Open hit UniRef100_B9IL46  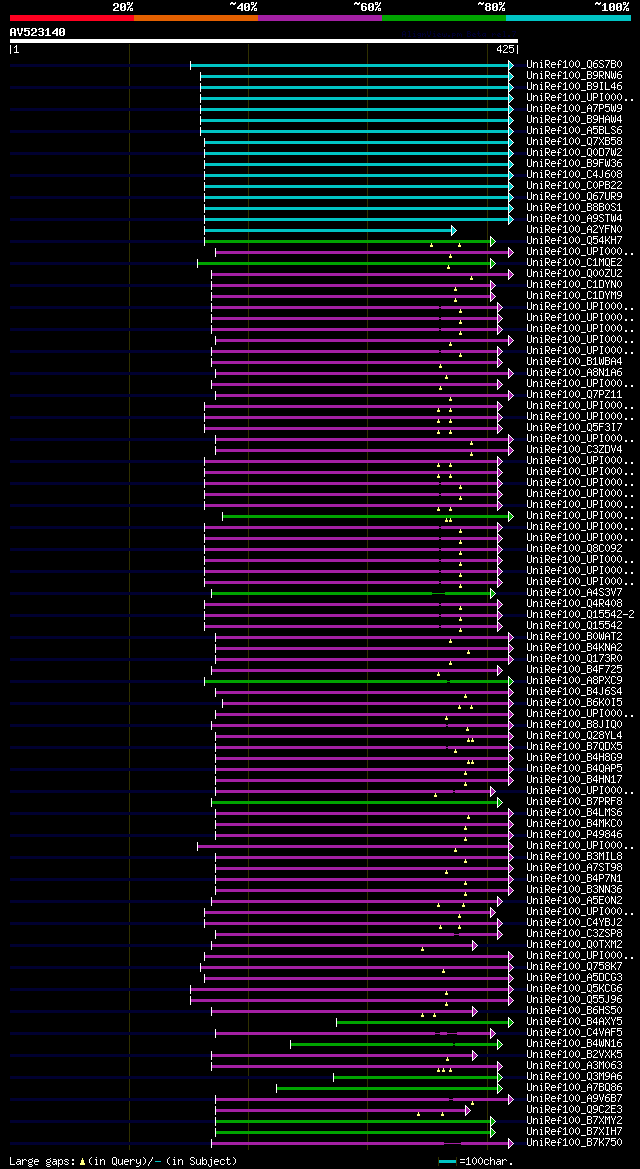574,86
